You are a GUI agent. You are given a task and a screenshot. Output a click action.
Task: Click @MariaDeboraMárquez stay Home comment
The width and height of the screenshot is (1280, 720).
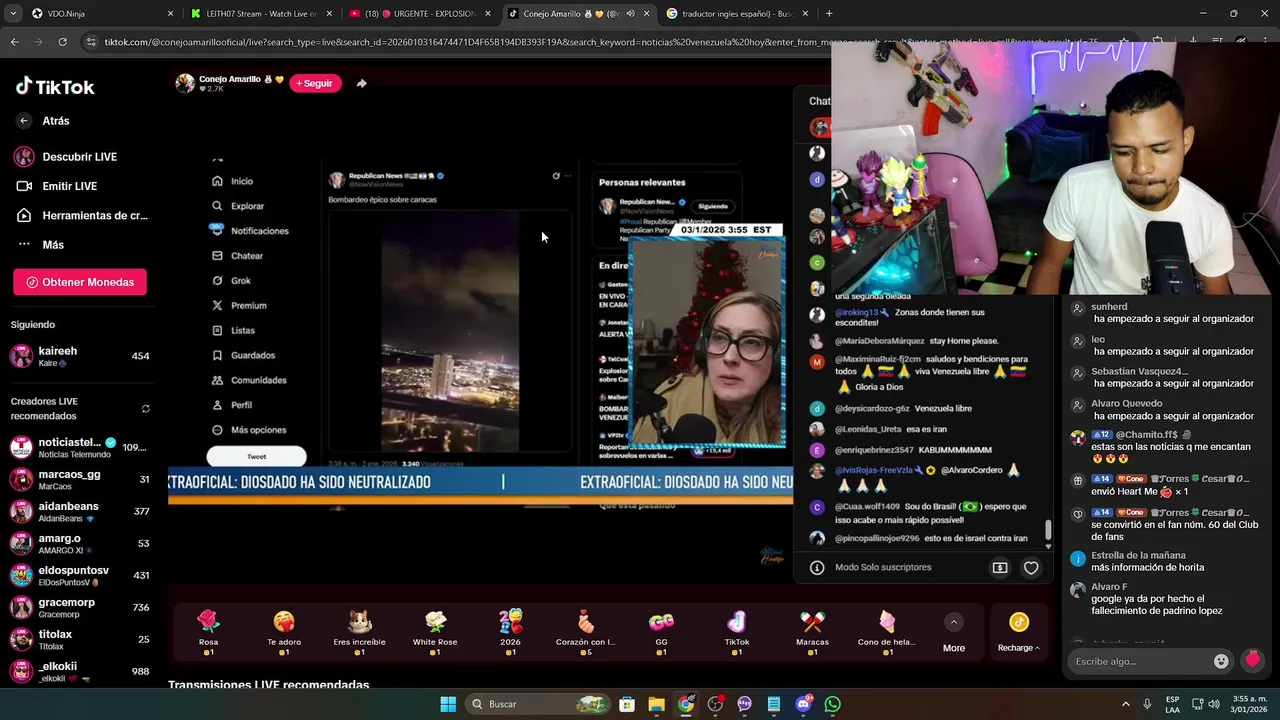pos(916,341)
